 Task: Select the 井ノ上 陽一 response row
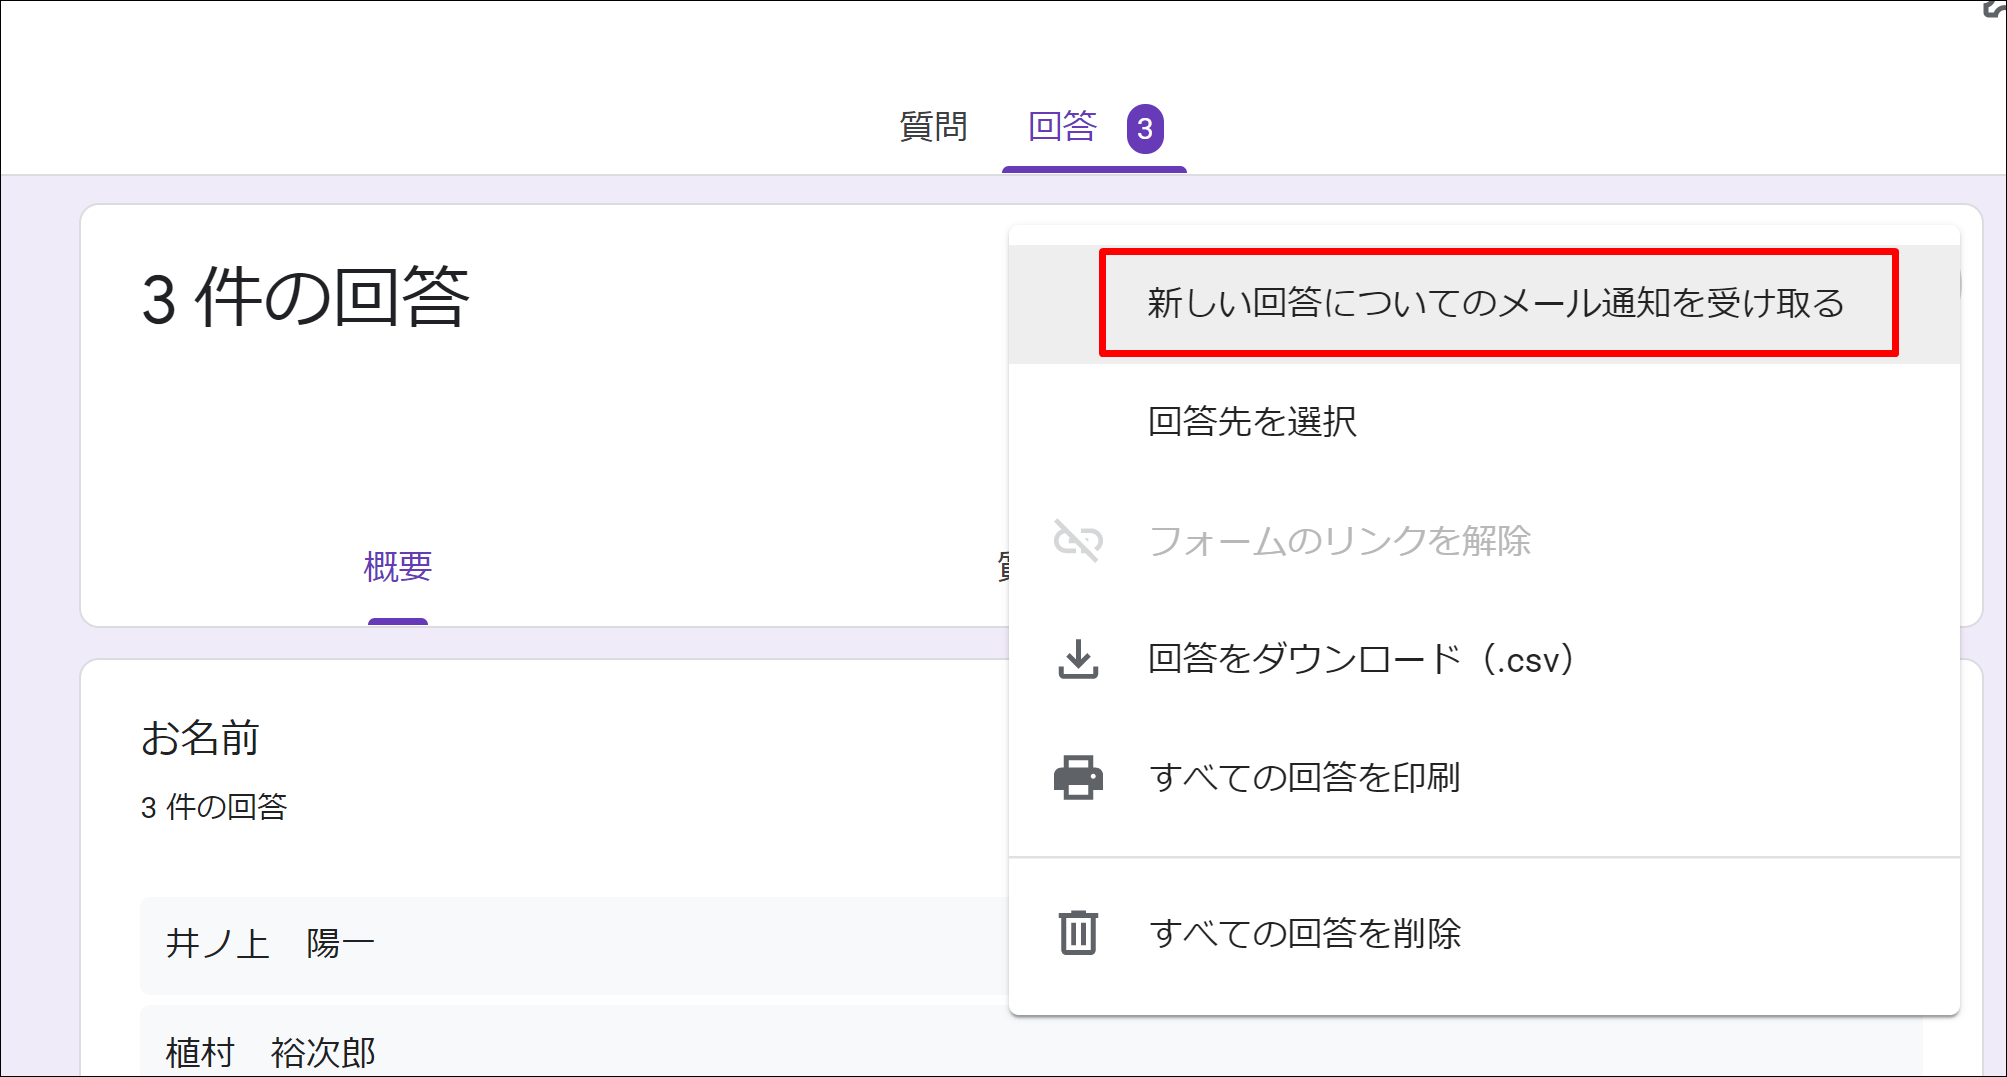tap(270, 944)
